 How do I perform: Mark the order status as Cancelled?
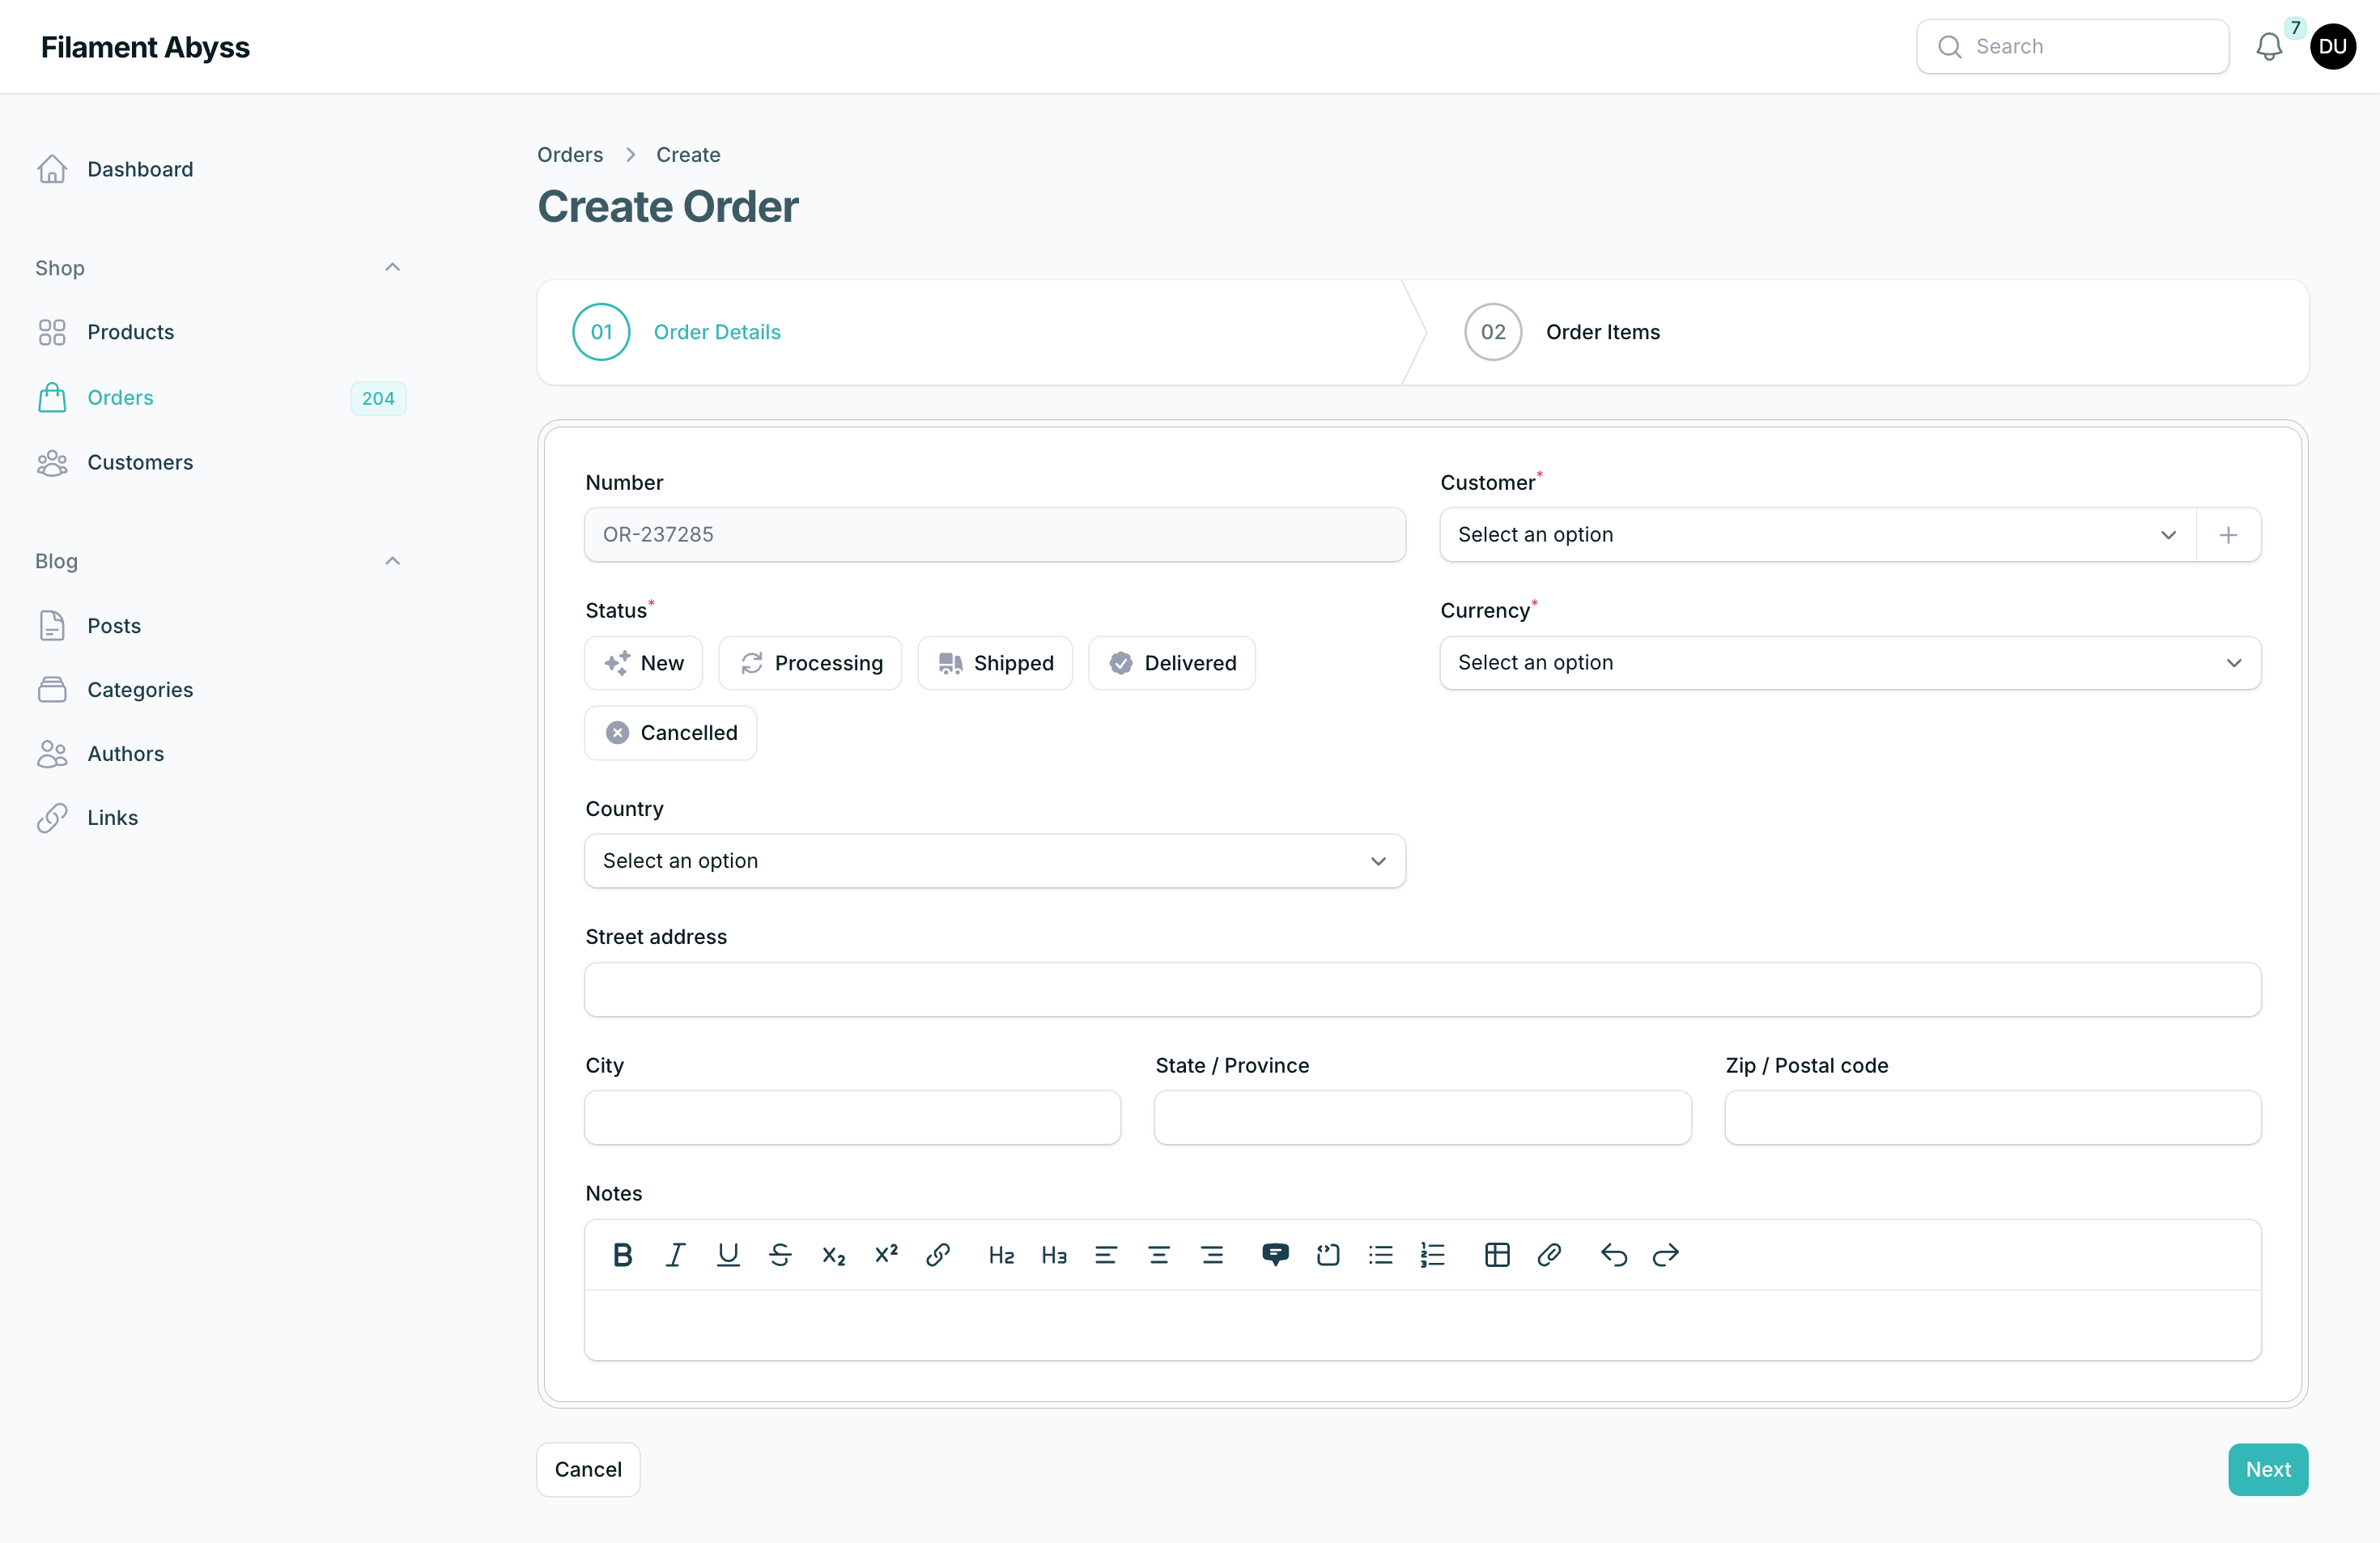click(x=670, y=732)
